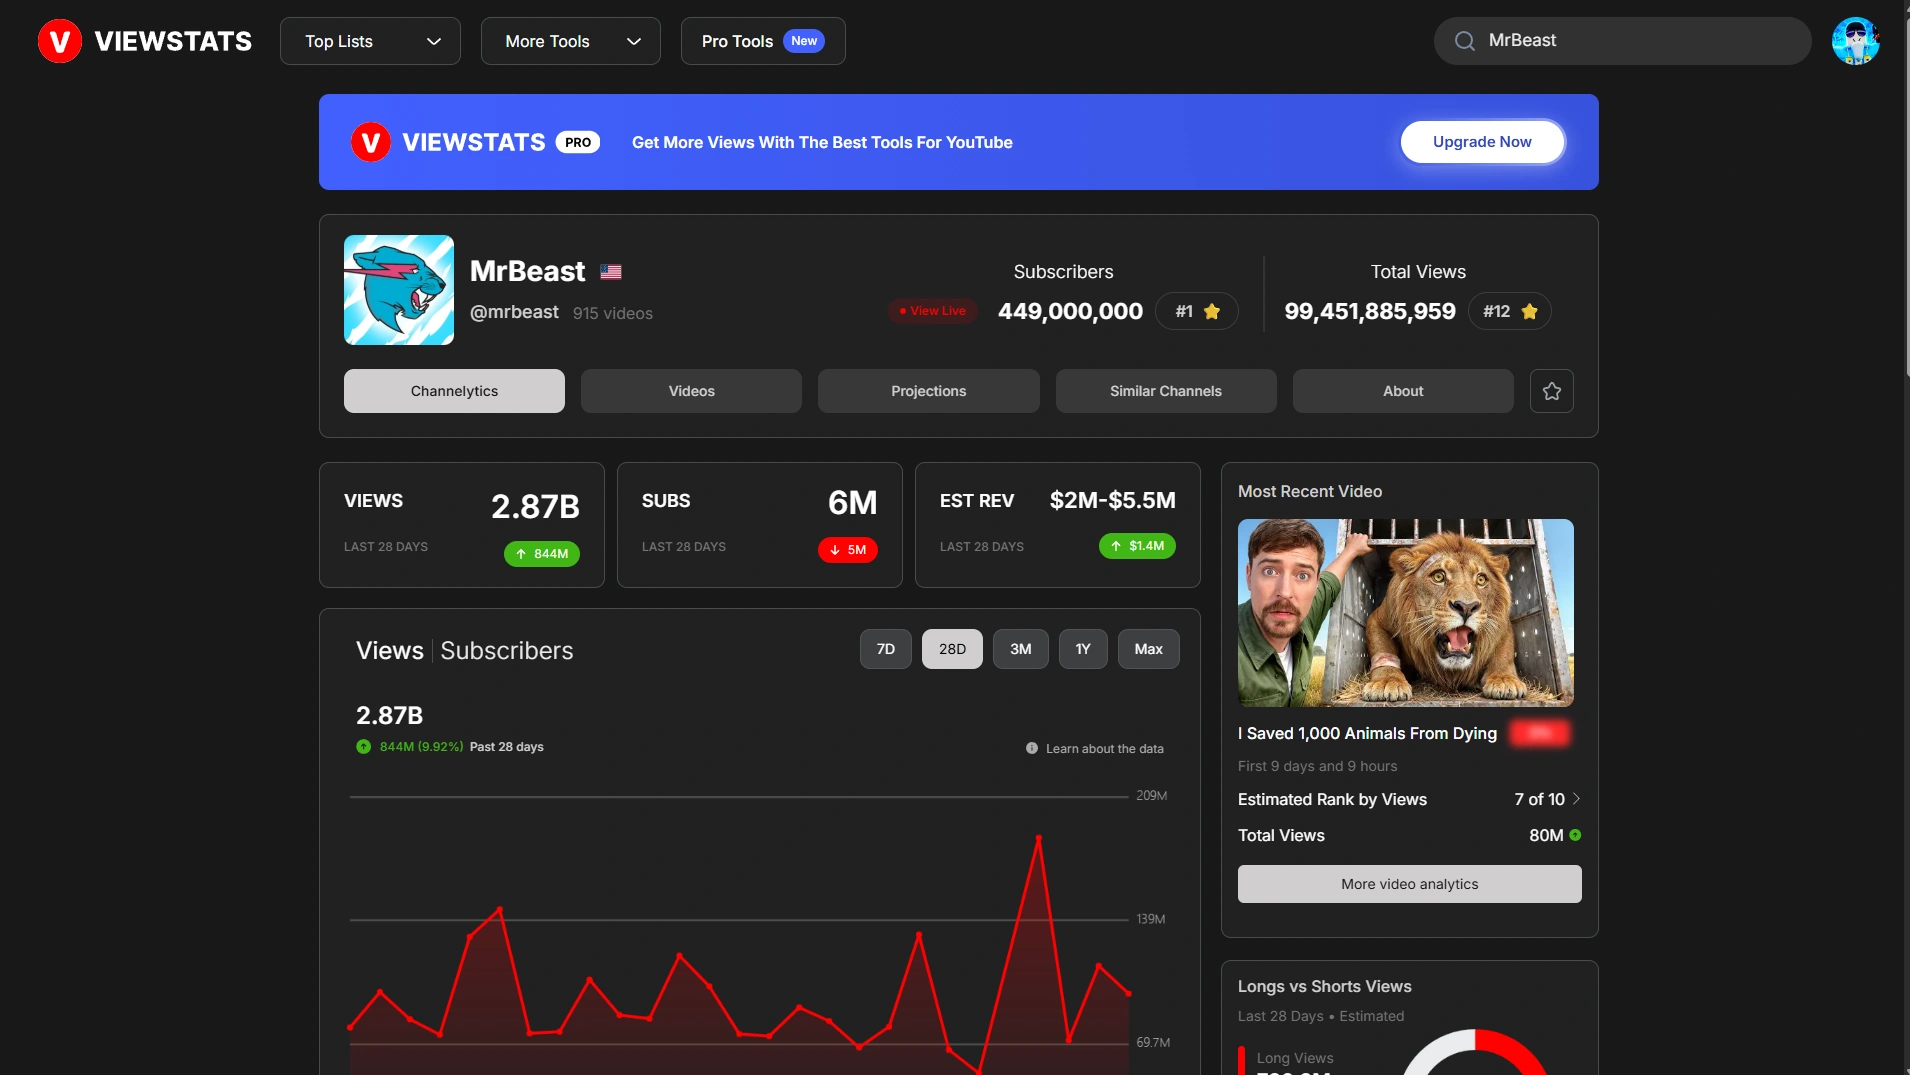The image size is (1910, 1075).
Task: Set chart range to Max
Action: pos(1149,649)
